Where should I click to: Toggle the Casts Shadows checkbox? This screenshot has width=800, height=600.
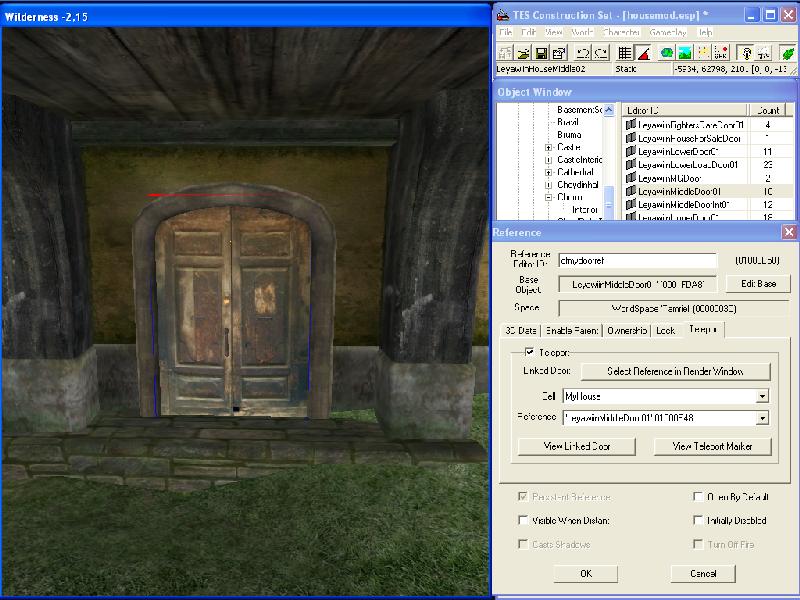522,544
